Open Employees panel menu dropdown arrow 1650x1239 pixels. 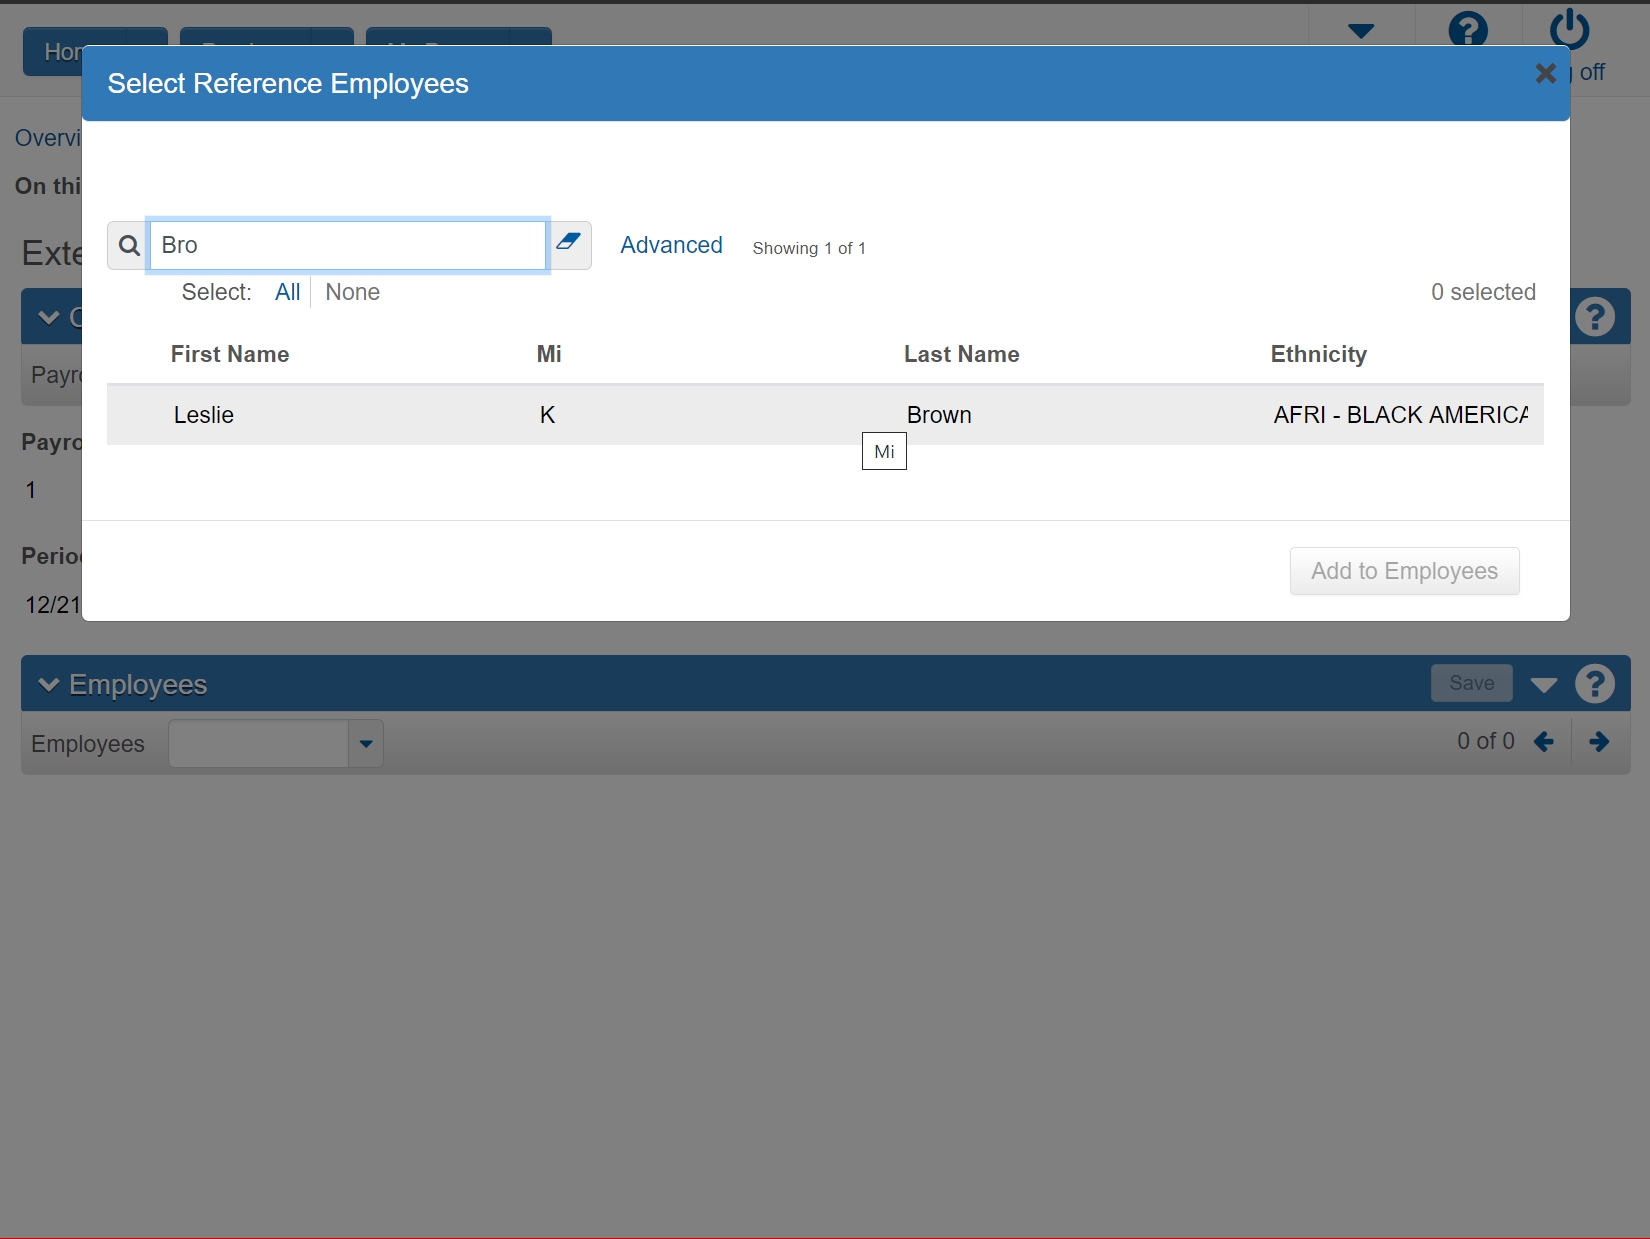[1543, 685]
